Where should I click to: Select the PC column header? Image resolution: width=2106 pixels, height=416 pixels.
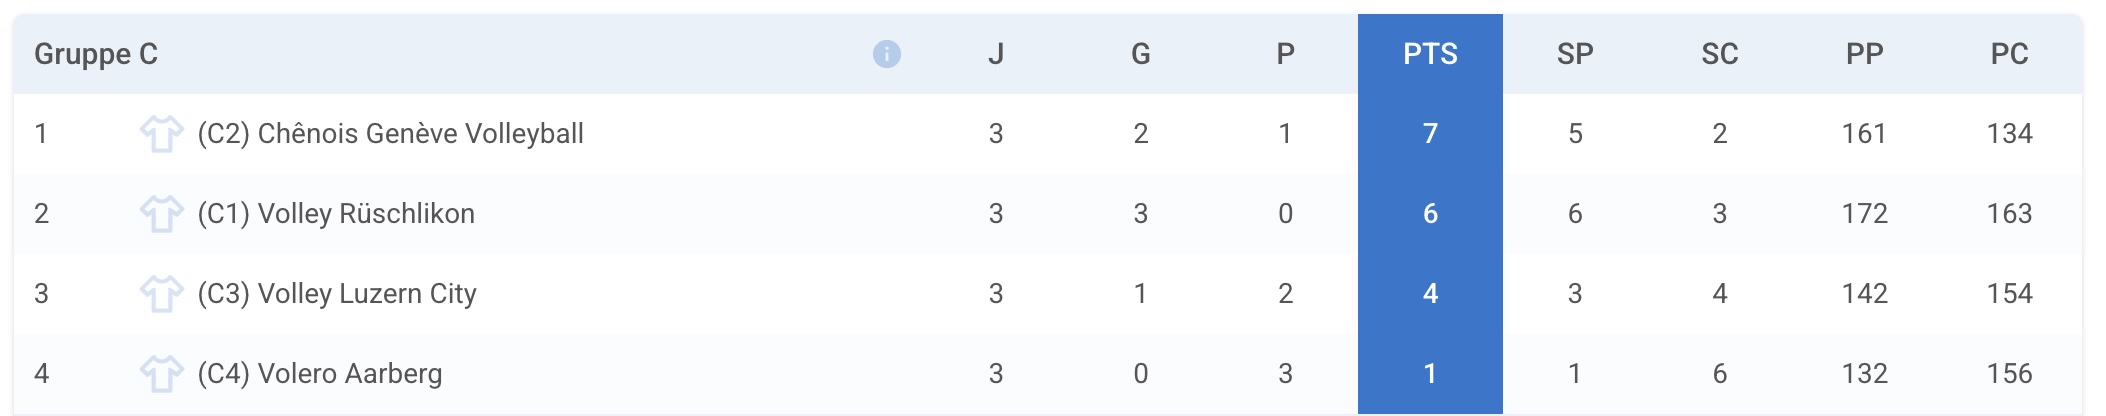(2010, 54)
